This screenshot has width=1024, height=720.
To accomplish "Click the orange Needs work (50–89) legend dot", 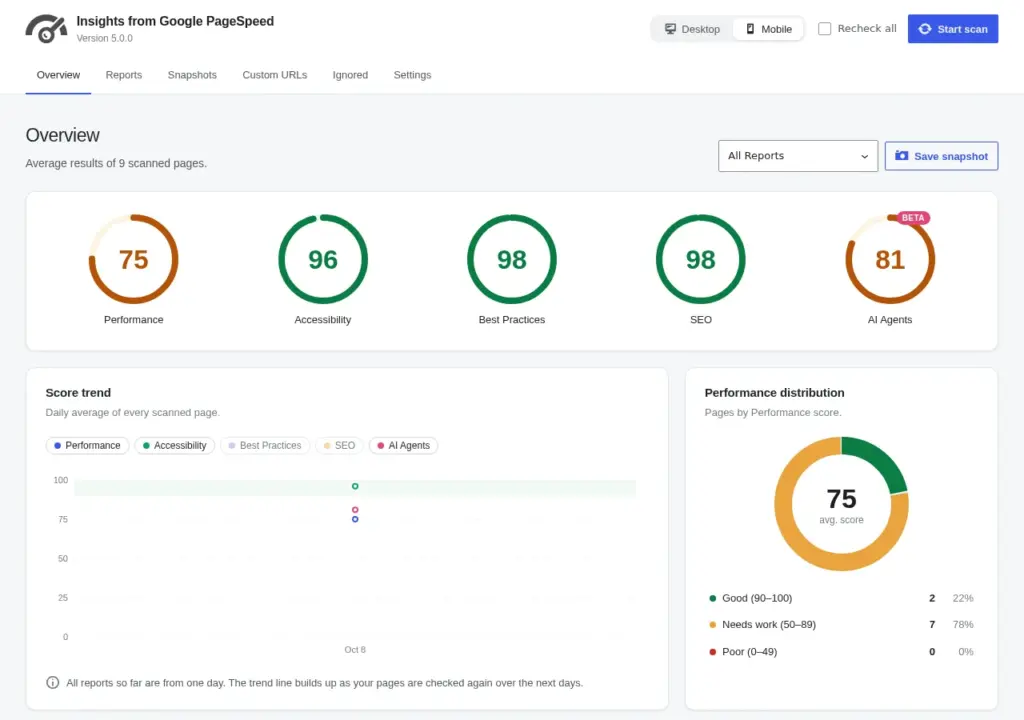I will pyautogui.click(x=712, y=625).
